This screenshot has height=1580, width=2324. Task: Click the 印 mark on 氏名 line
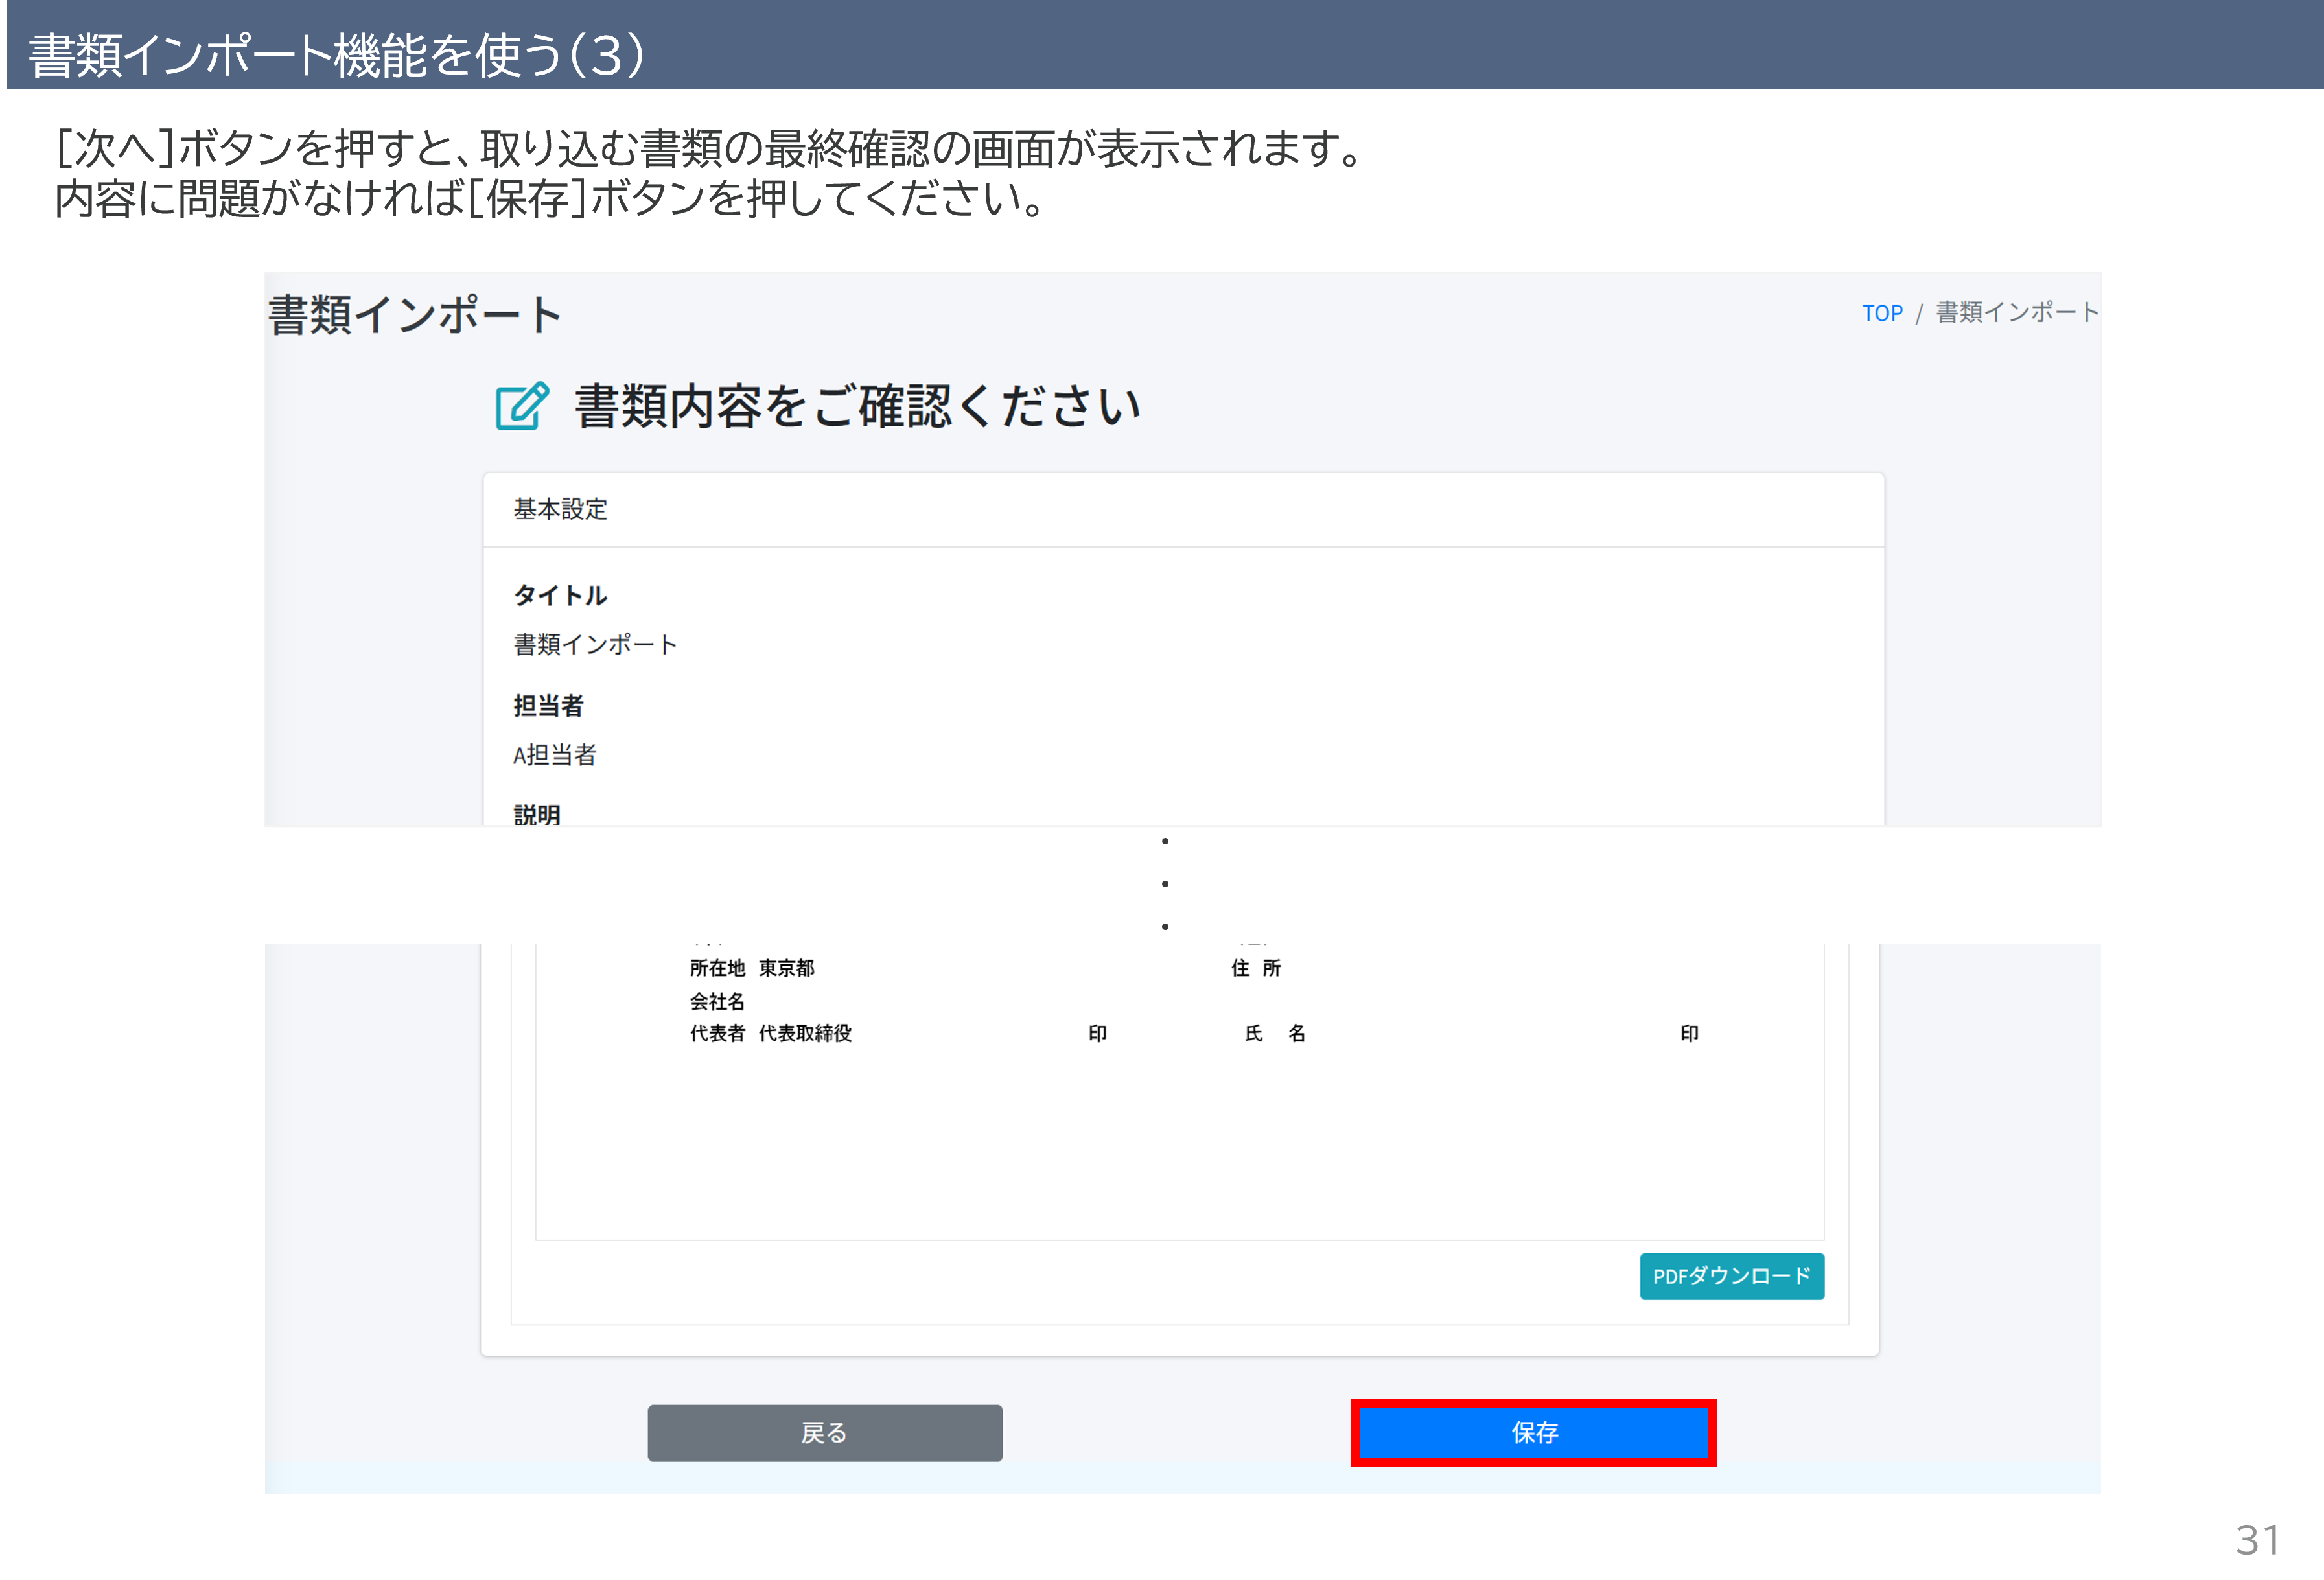[x=1689, y=1033]
